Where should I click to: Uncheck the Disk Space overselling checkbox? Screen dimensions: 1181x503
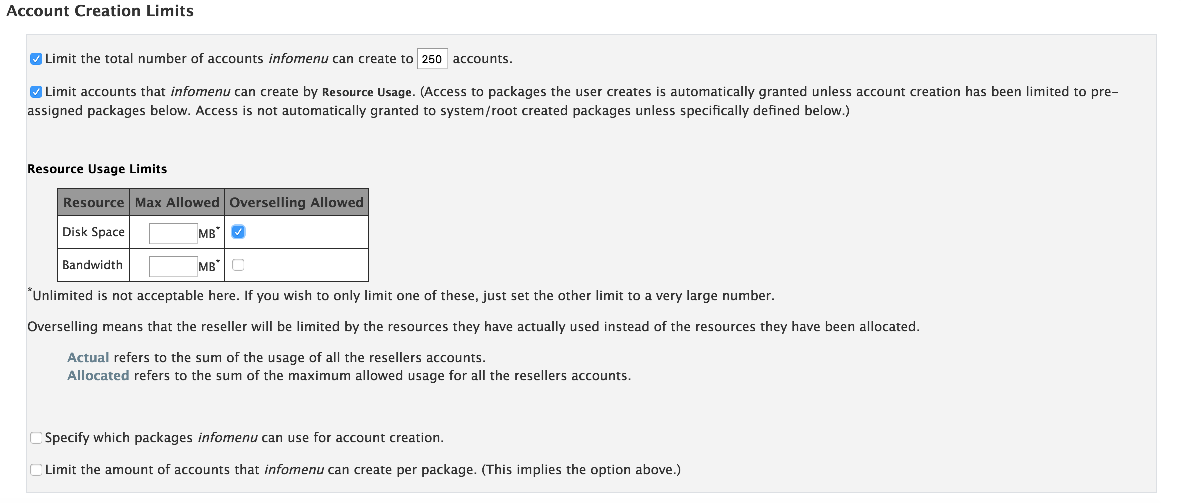(x=238, y=232)
